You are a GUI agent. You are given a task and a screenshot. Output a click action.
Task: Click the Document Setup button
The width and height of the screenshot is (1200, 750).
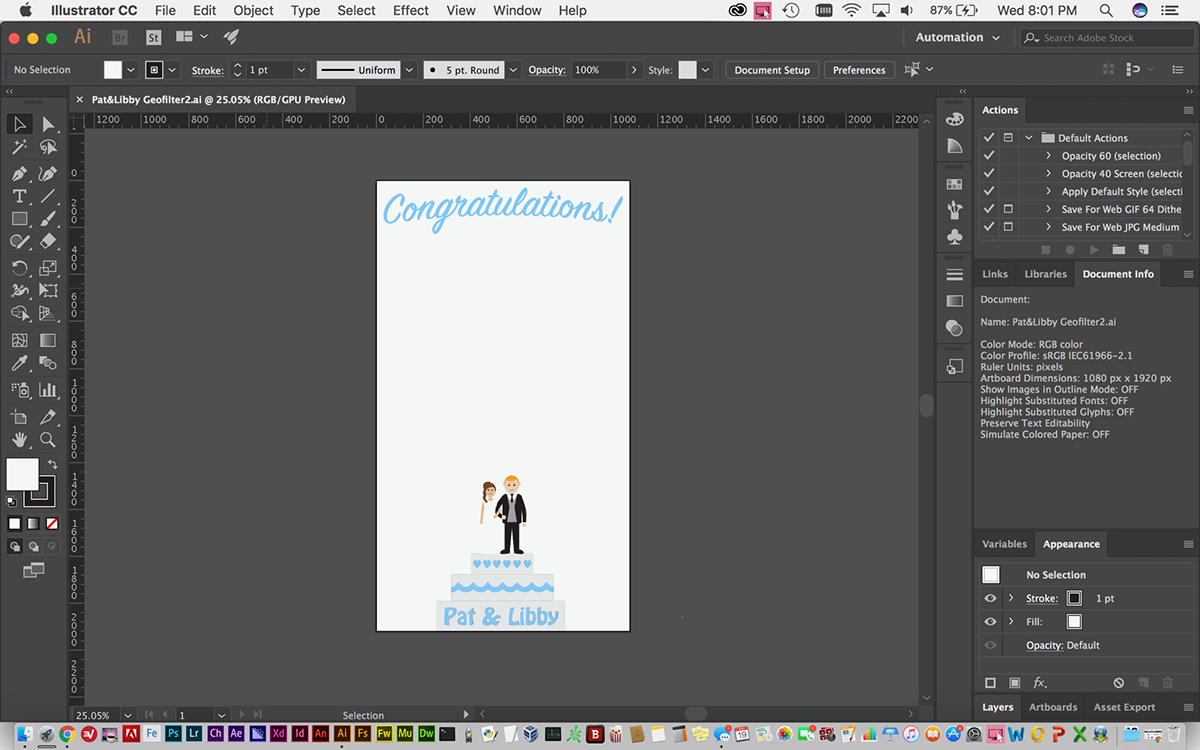(x=772, y=70)
